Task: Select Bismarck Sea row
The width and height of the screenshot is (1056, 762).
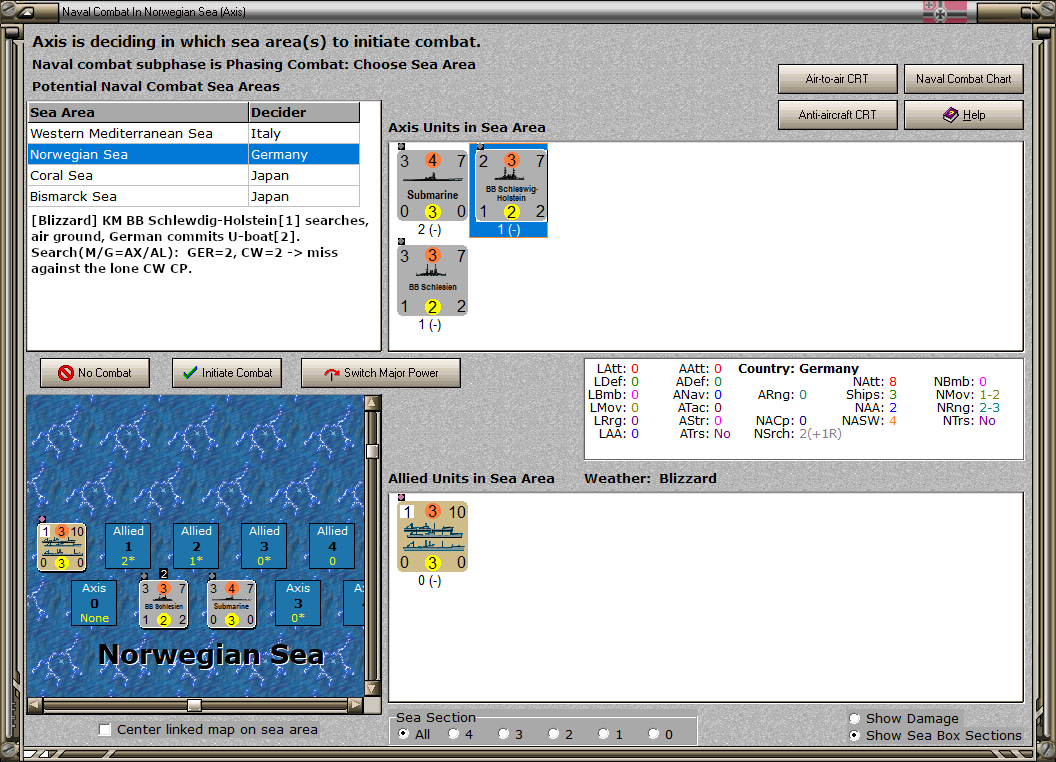Action: coord(194,196)
